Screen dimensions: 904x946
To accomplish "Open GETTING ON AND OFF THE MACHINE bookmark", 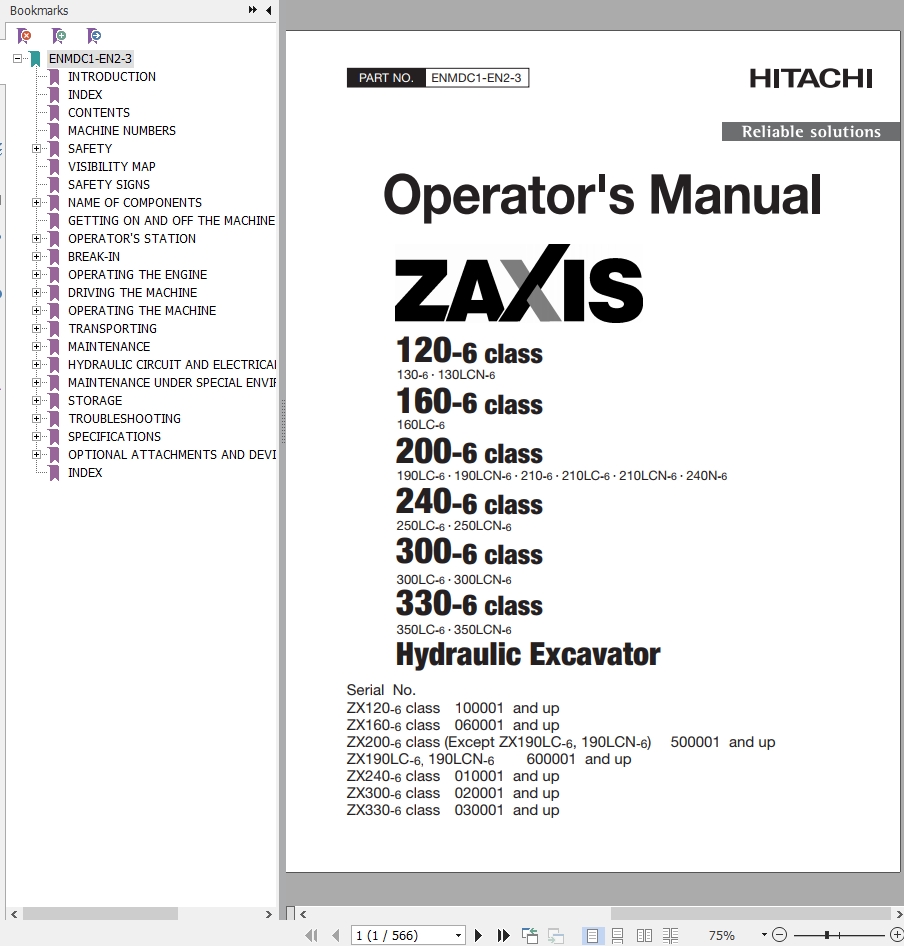I will coord(171,221).
